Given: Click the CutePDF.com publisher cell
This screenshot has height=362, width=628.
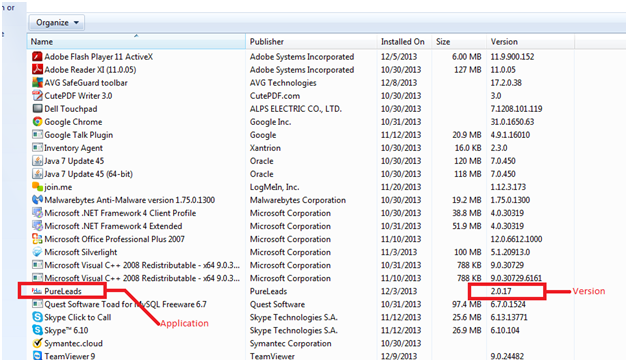Looking at the screenshot, I should point(275,96).
